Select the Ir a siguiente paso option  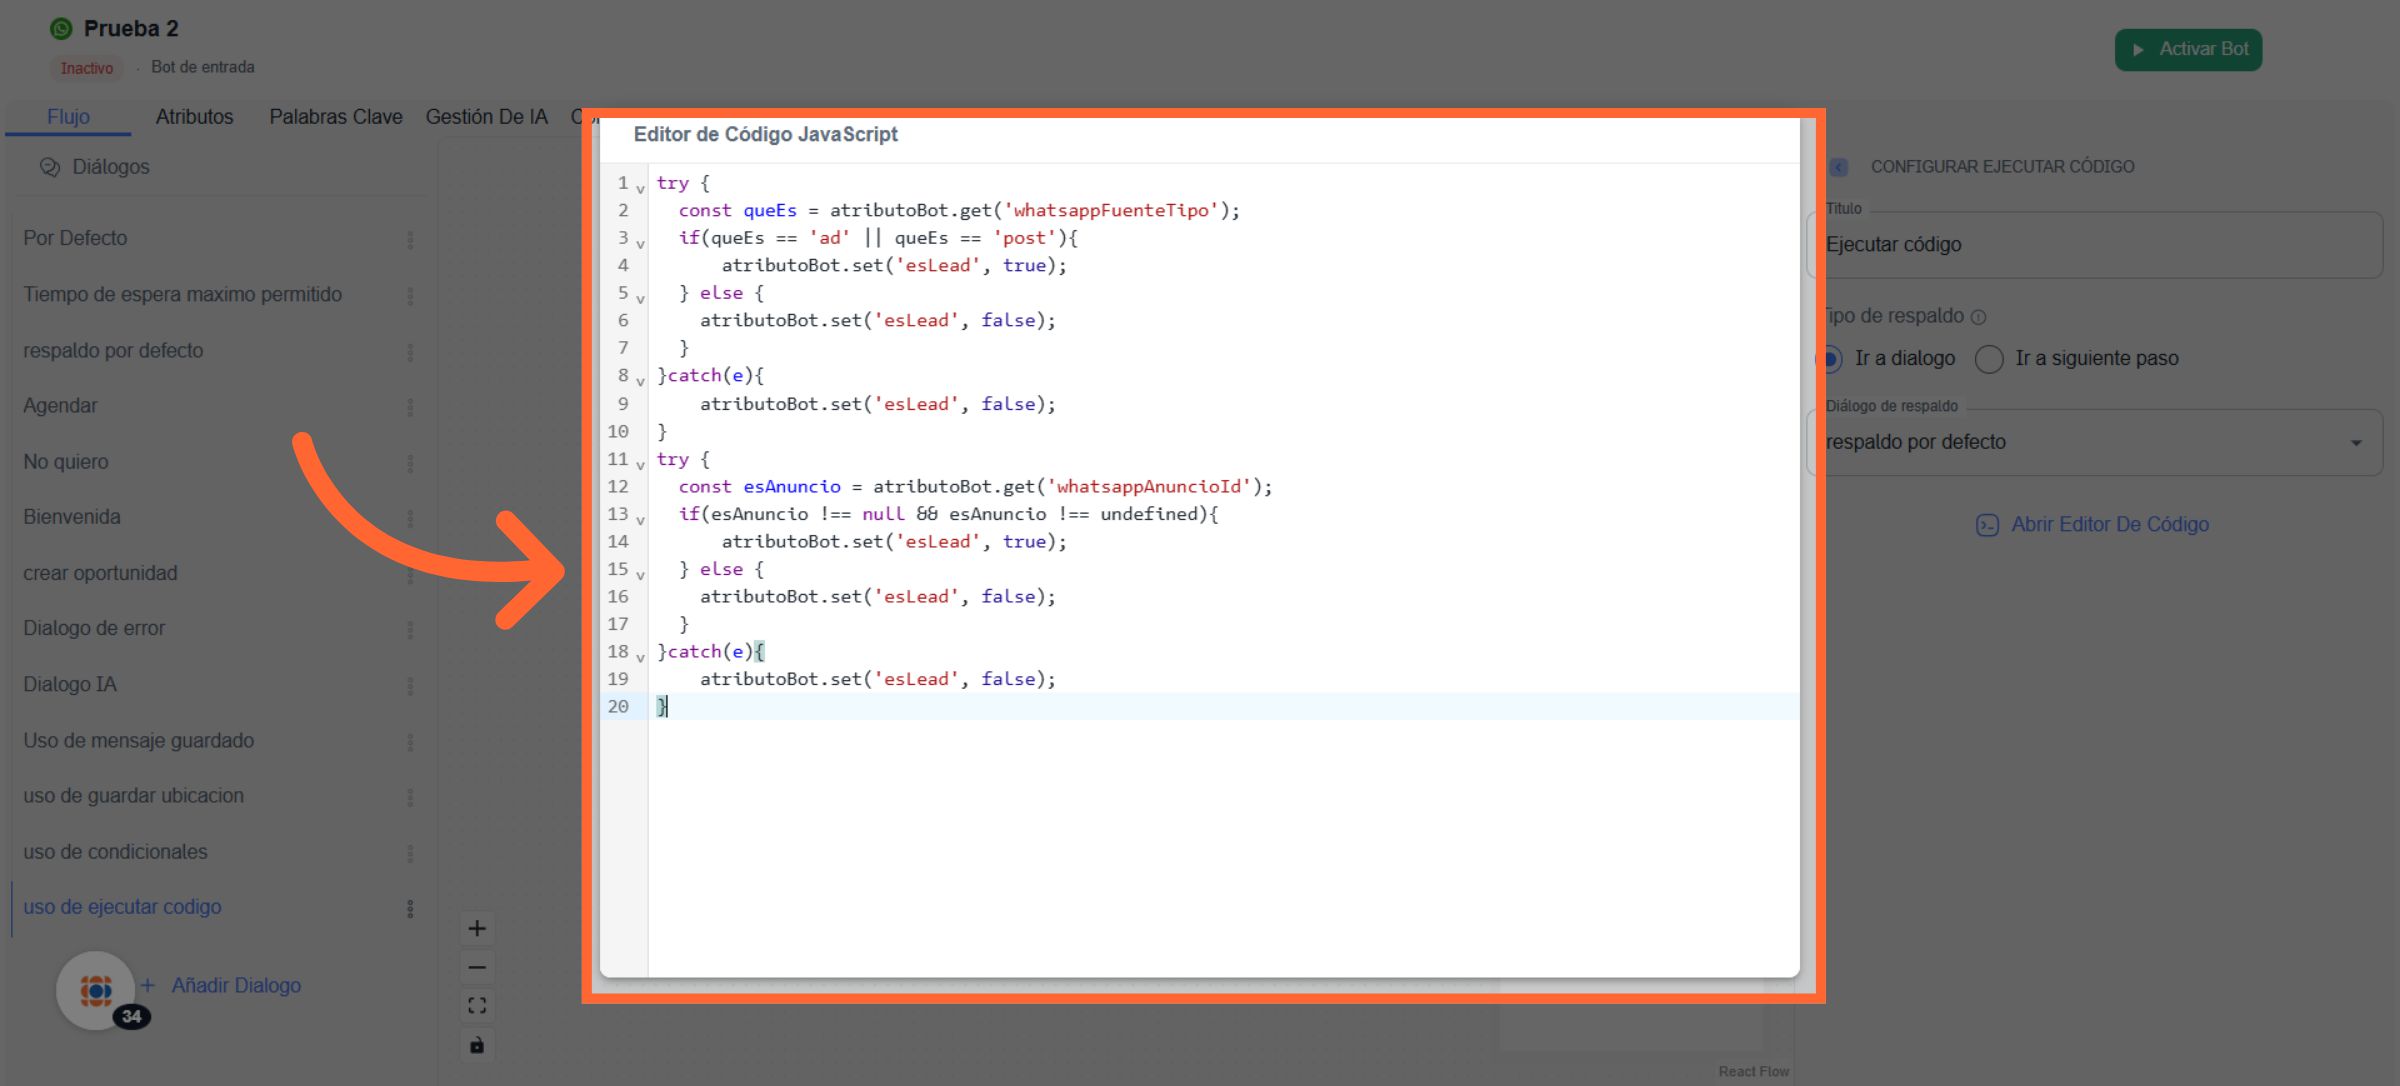[1989, 359]
